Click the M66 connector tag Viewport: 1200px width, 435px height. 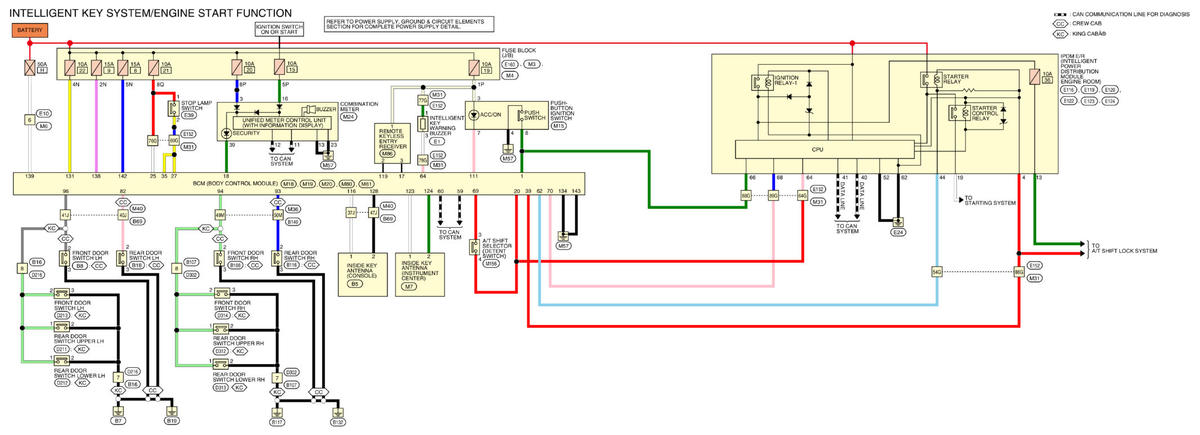[387, 154]
